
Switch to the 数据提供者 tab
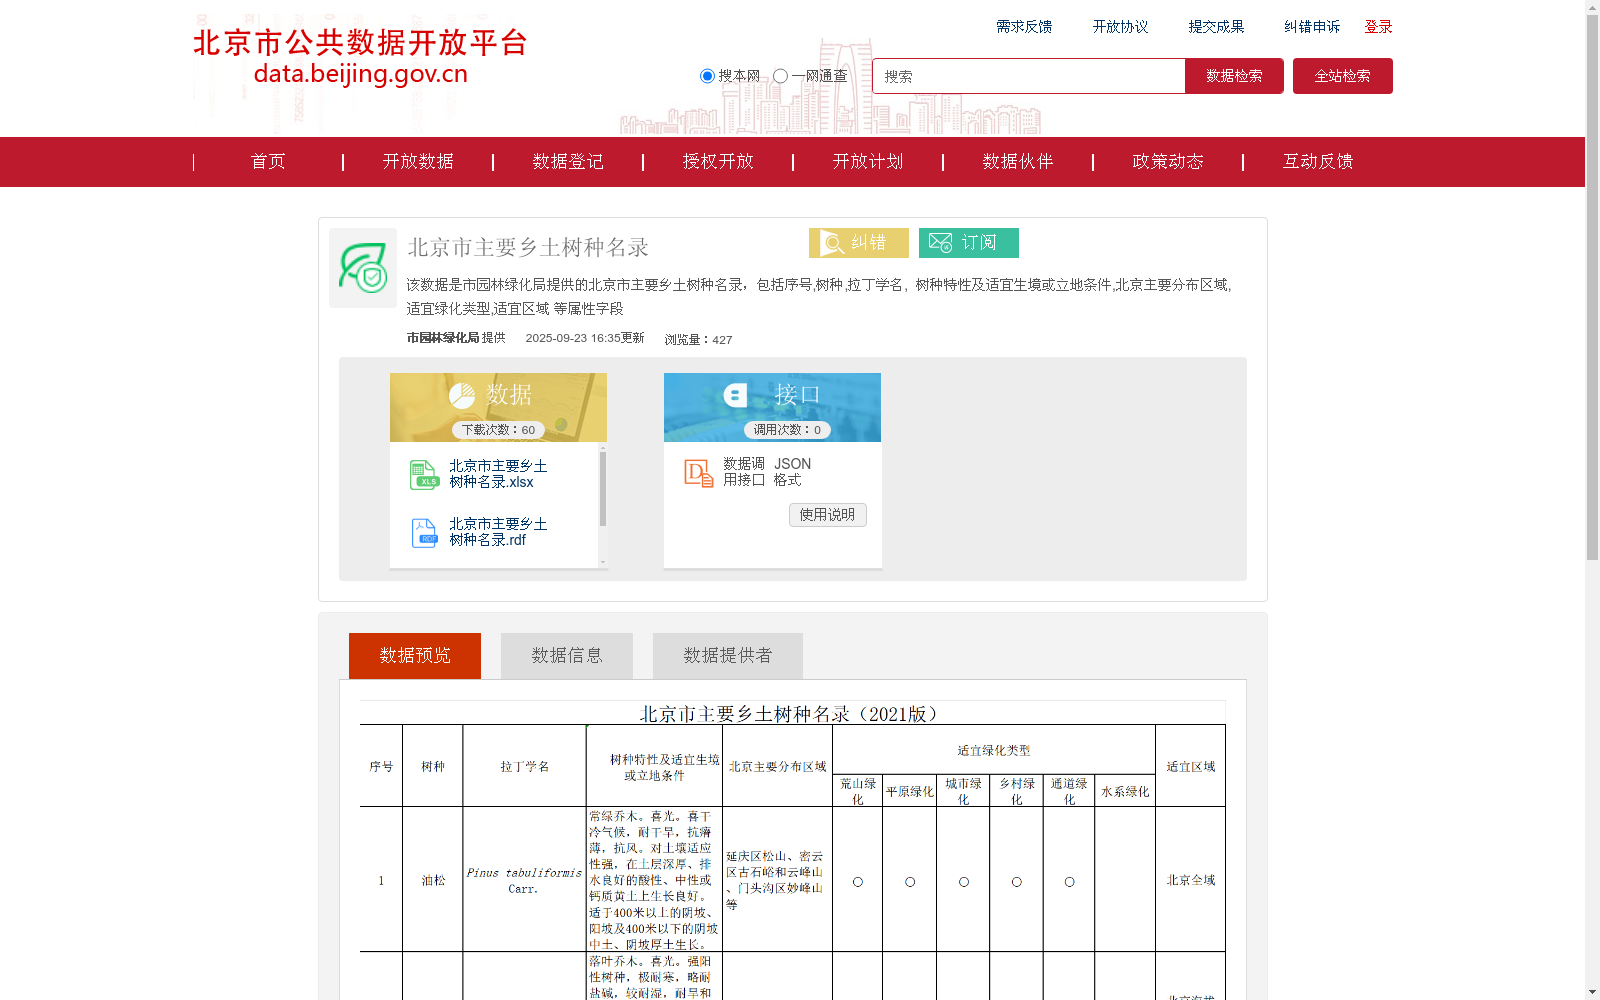[x=727, y=655]
